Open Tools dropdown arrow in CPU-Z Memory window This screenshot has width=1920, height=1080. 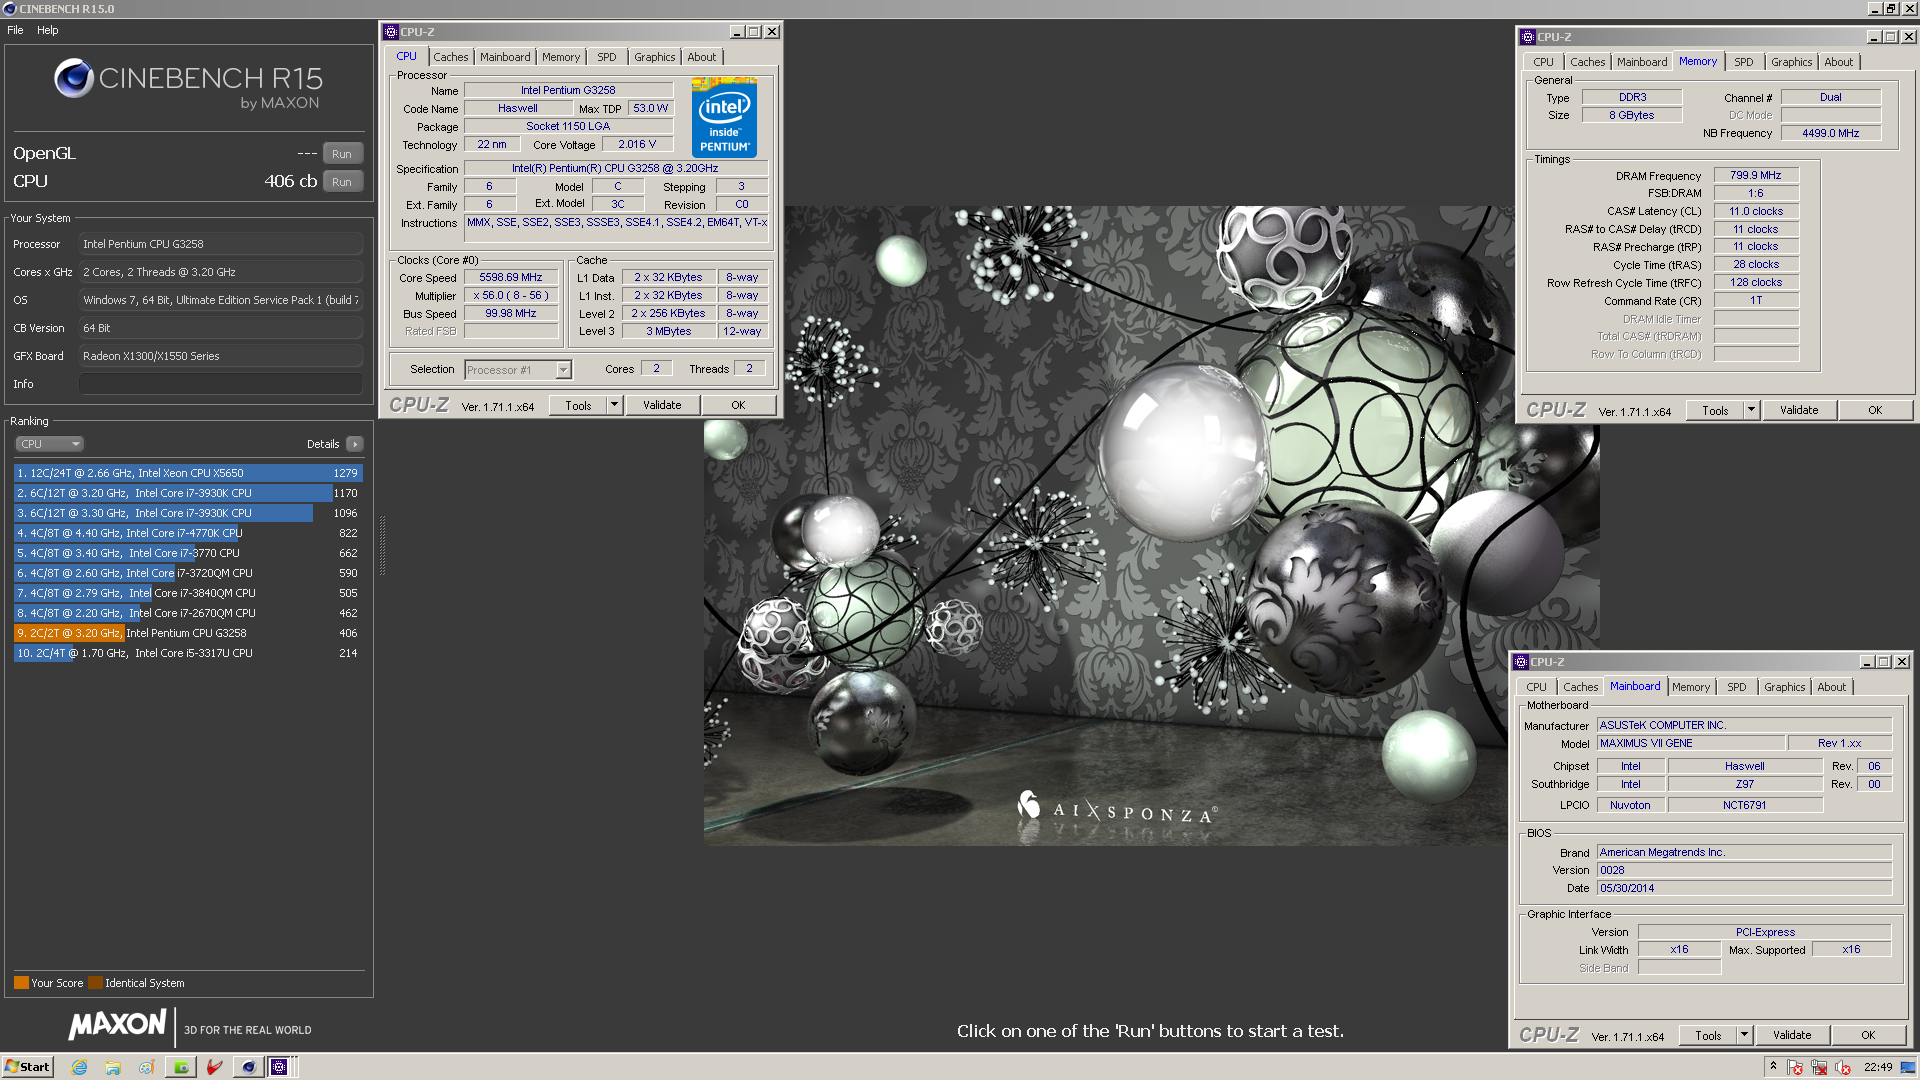(1751, 410)
